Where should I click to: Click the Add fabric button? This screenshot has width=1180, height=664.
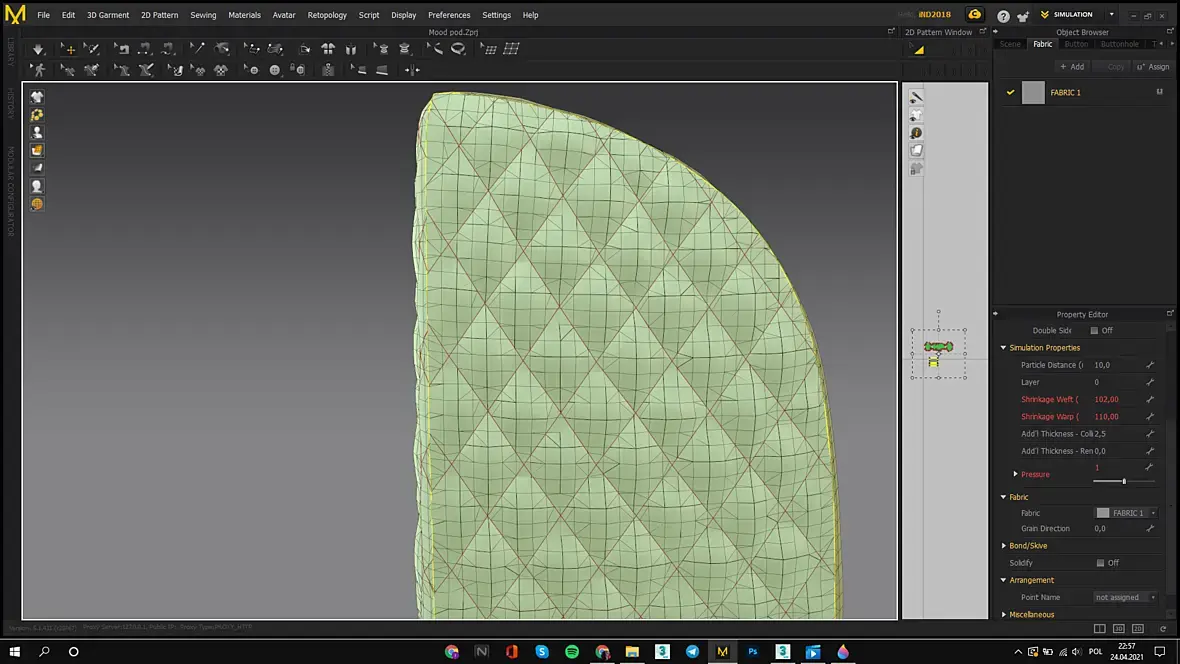click(x=1071, y=67)
